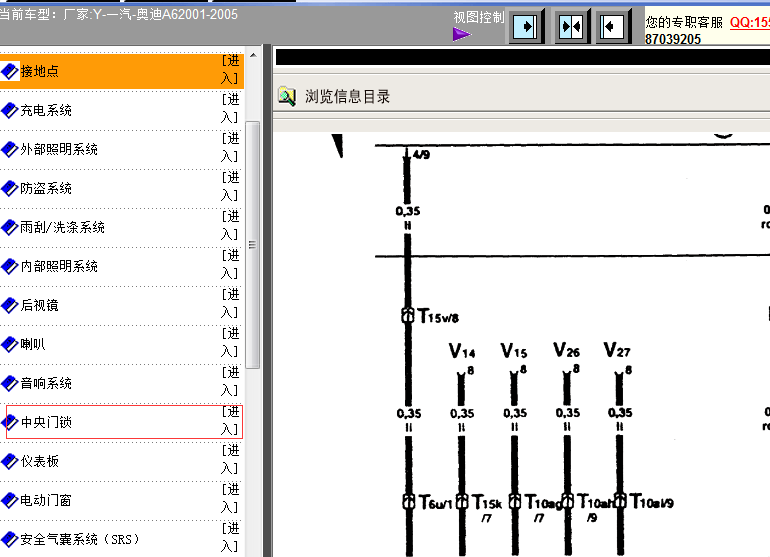This screenshot has width=770, height=557.
Task: Select the 中央门锁 list entry
Action: [124, 422]
